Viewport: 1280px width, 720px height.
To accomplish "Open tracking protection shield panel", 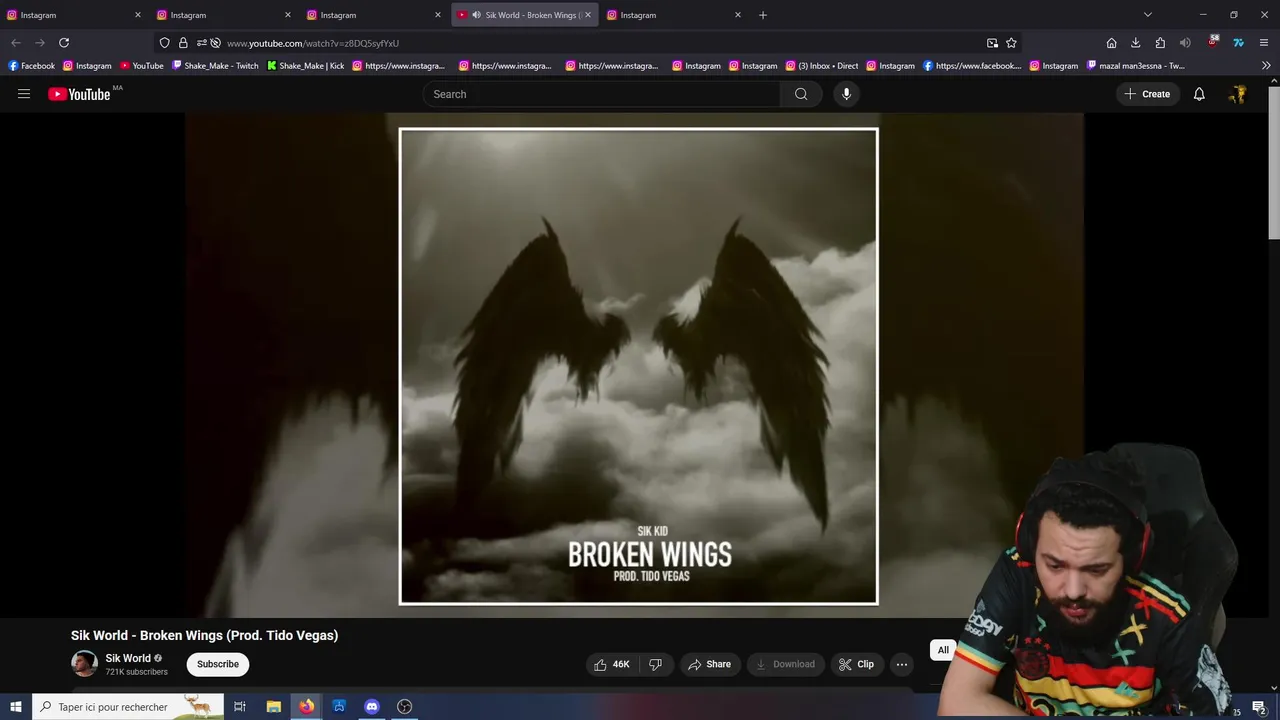I will pyautogui.click(x=165, y=43).
